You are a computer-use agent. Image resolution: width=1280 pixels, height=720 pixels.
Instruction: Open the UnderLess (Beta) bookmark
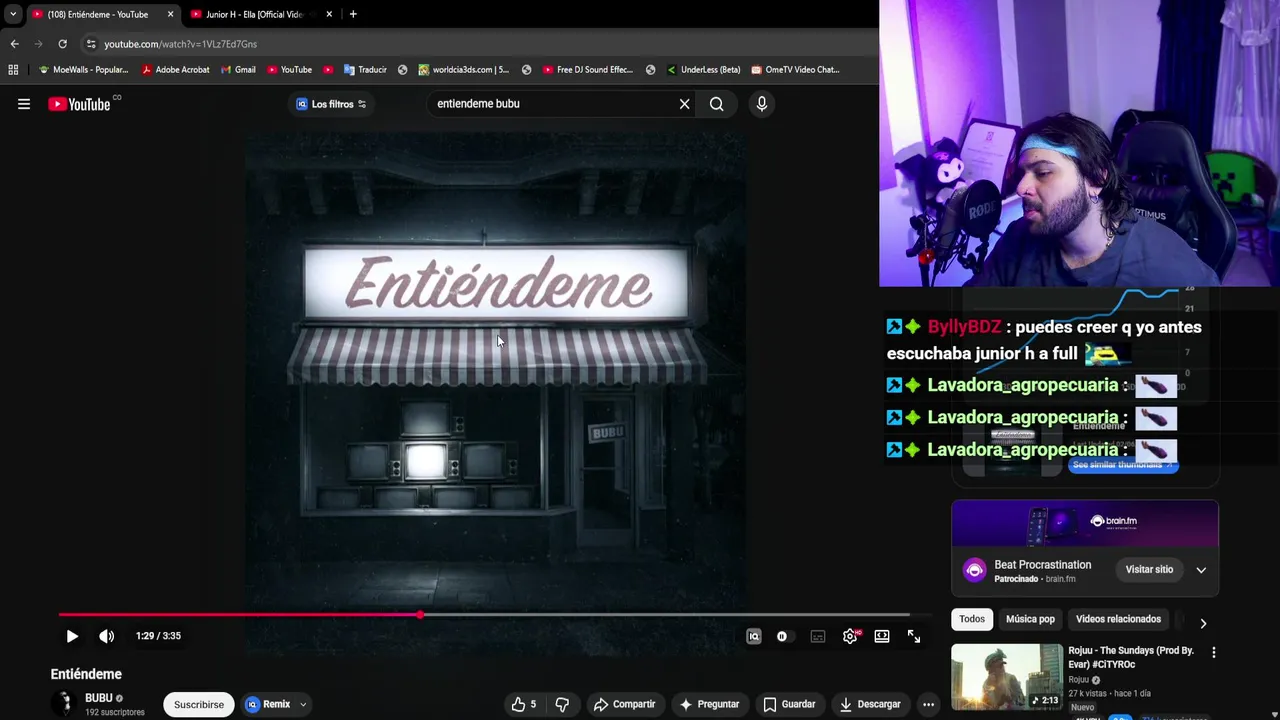pyautogui.click(x=704, y=70)
